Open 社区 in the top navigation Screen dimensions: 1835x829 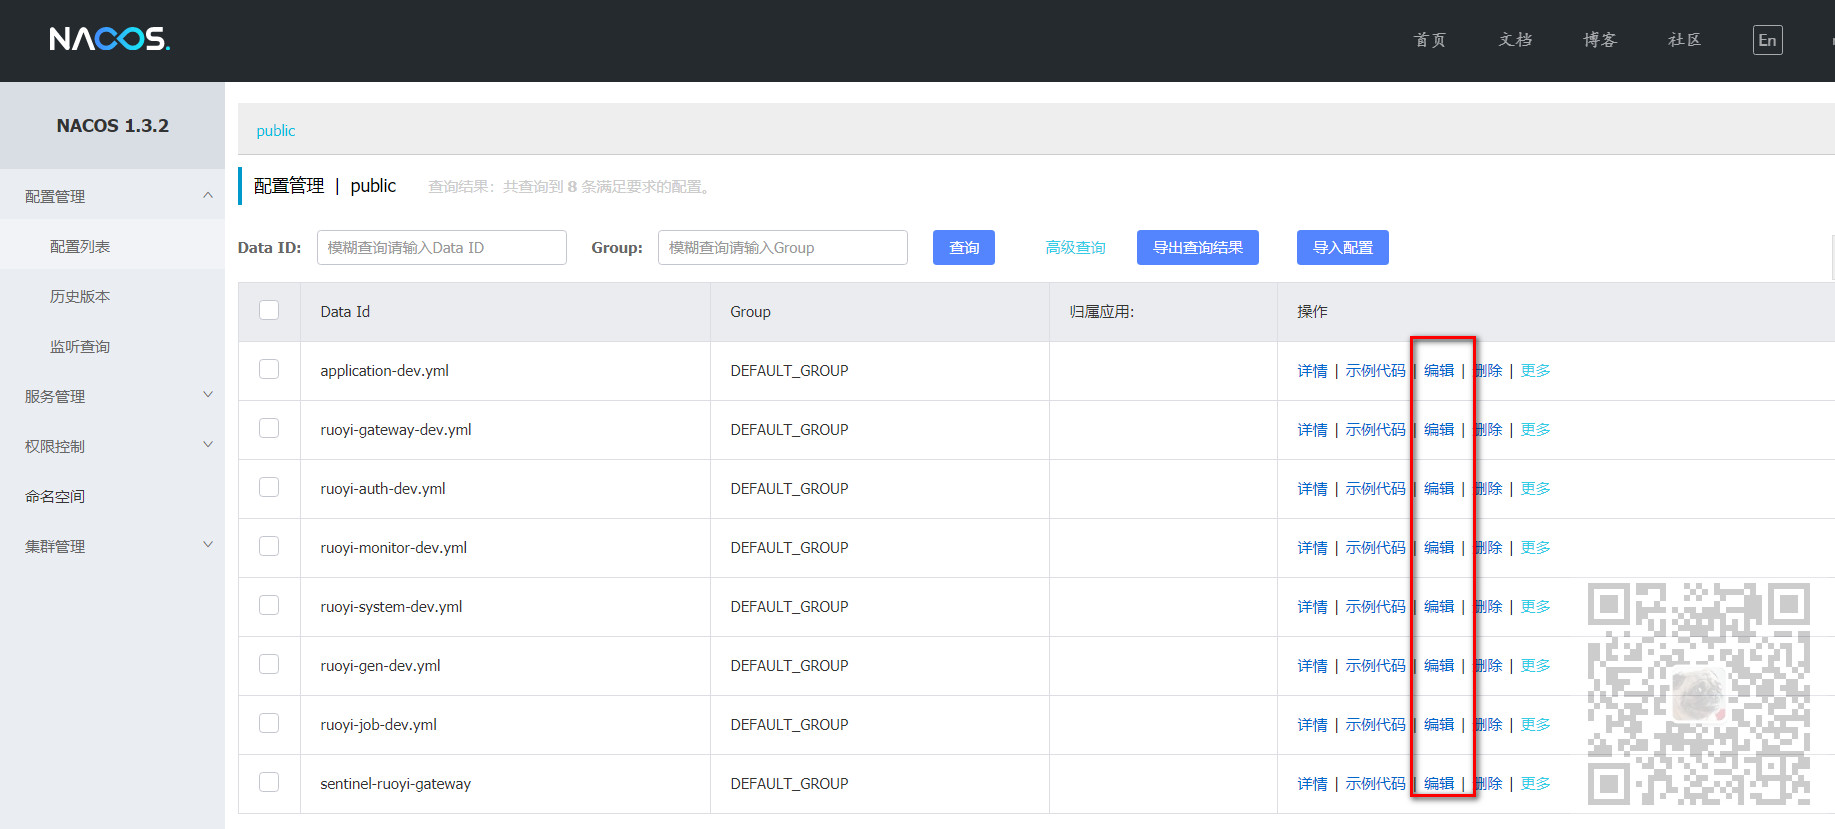pyautogui.click(x=1685, y=40)
